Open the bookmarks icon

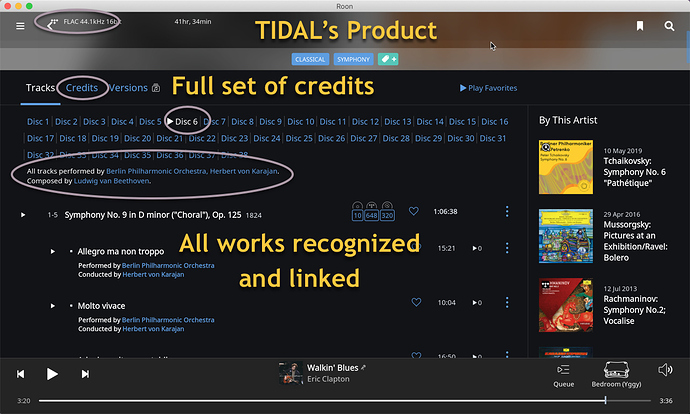coord(640,26)
